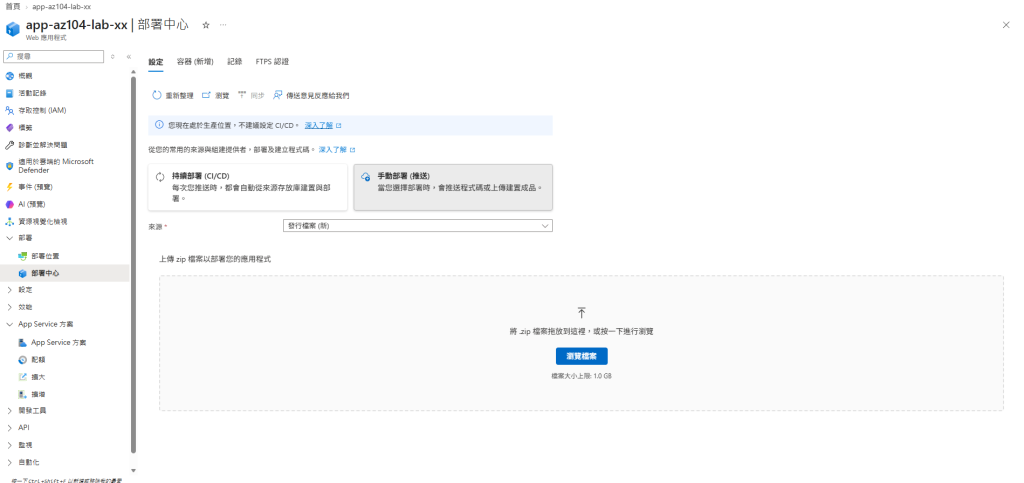Go to 首頁 breadcrumb

click(12, 7)
